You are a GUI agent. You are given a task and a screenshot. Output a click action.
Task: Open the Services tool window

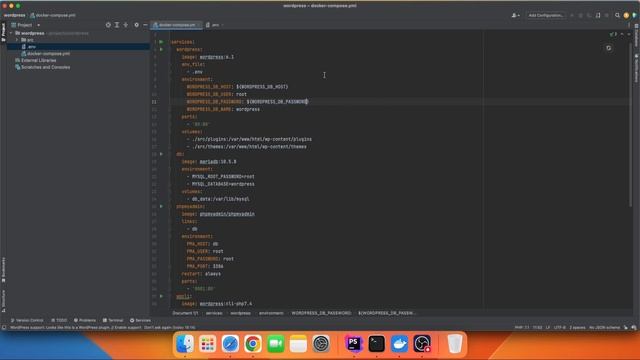[140, 320]
